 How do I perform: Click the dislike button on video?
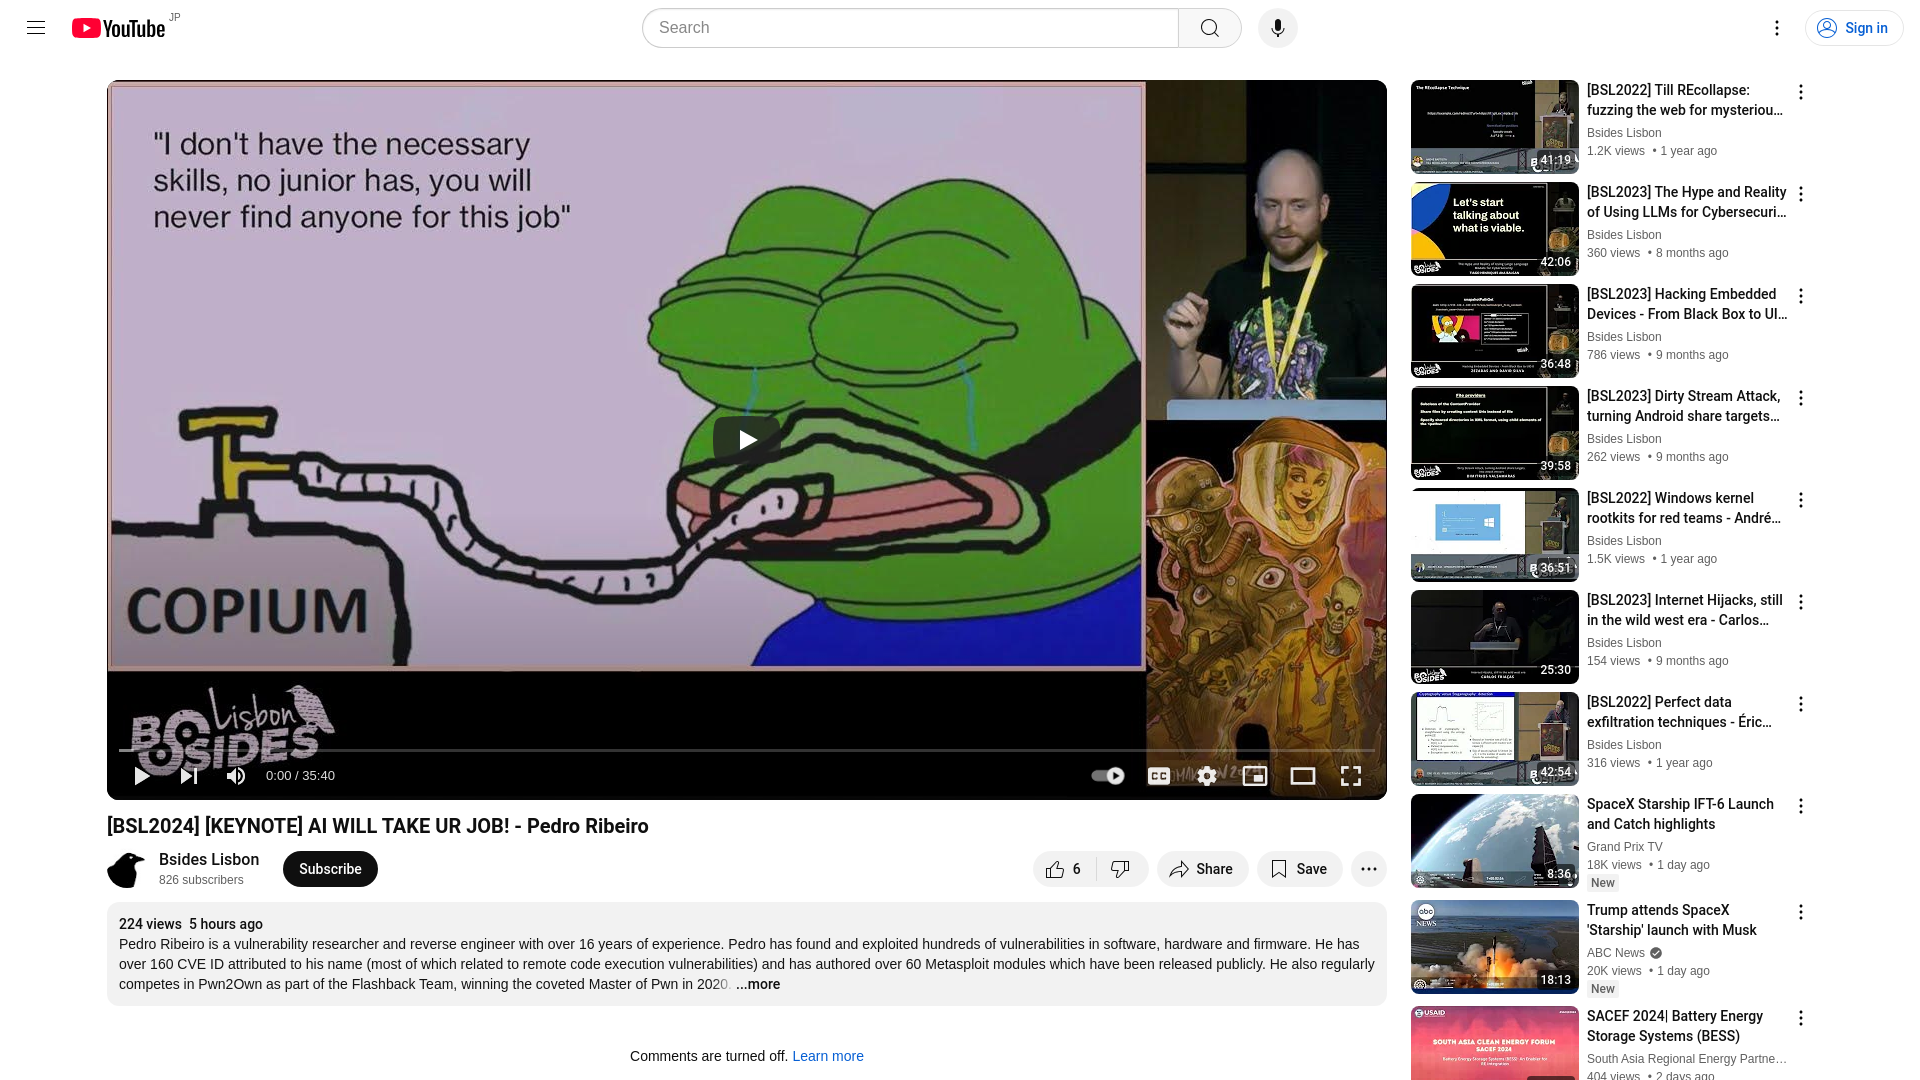pyautogui.click(x=1120, y=868)
